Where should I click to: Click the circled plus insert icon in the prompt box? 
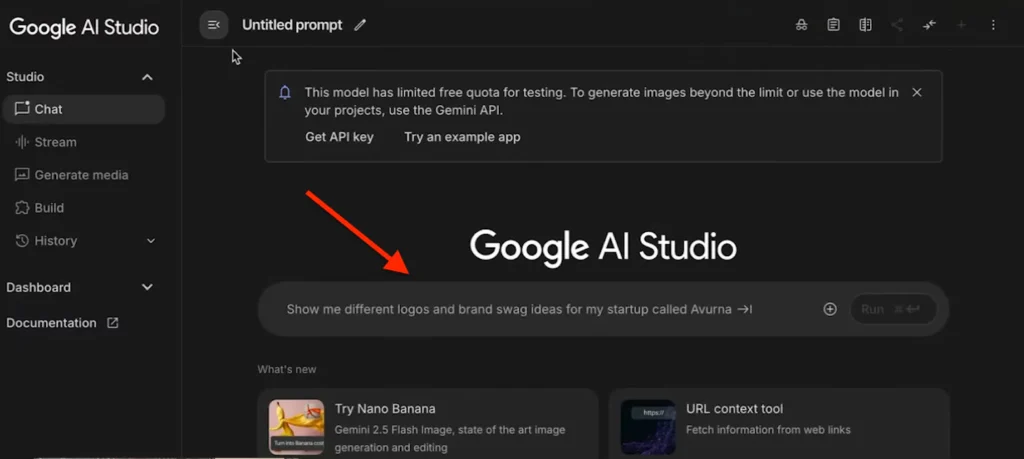(830, 309)
